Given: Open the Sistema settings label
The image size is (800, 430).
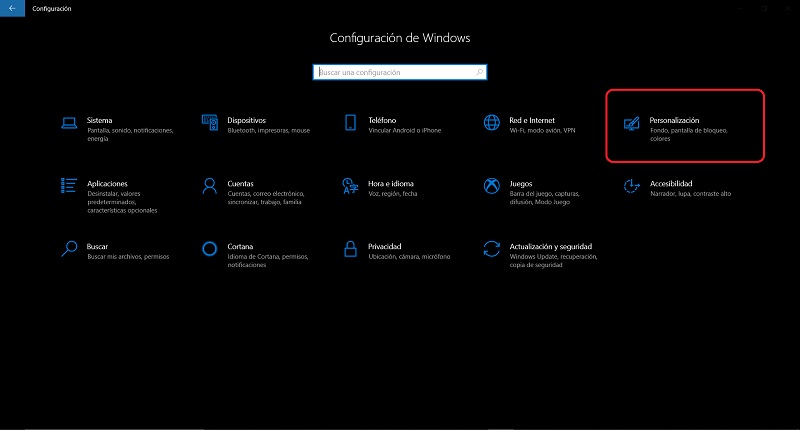Looking at the screenshot, I should 100,120.
